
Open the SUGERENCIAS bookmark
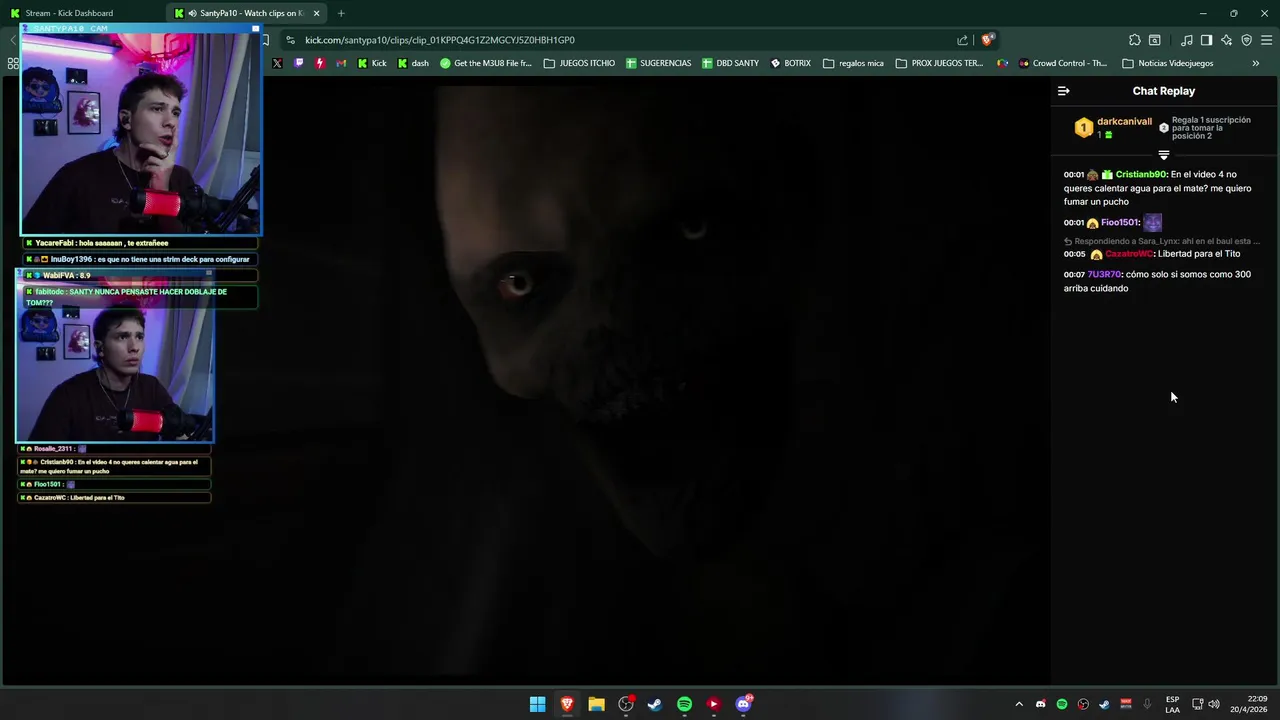[658, 63]
